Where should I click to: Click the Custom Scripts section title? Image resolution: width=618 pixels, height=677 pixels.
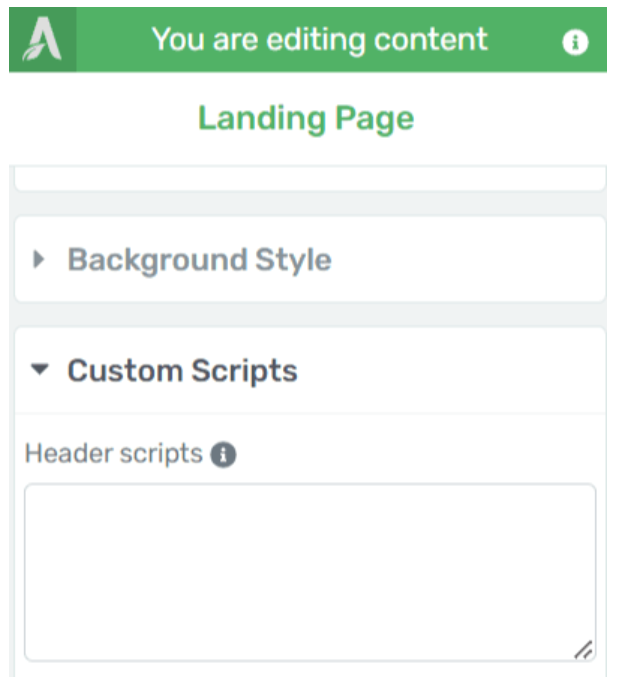[x=182, y=371]
